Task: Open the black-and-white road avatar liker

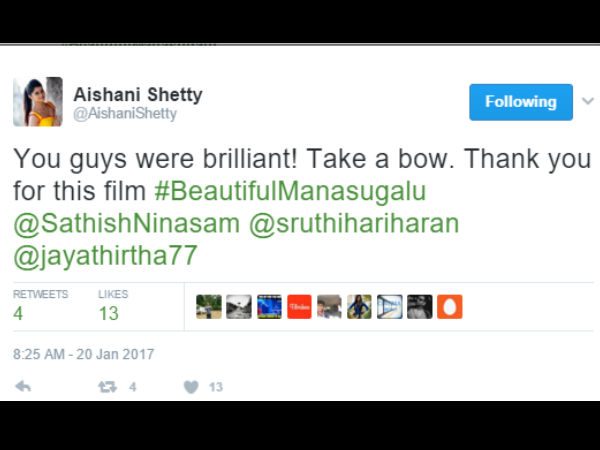Action: [x=239, y=307]
